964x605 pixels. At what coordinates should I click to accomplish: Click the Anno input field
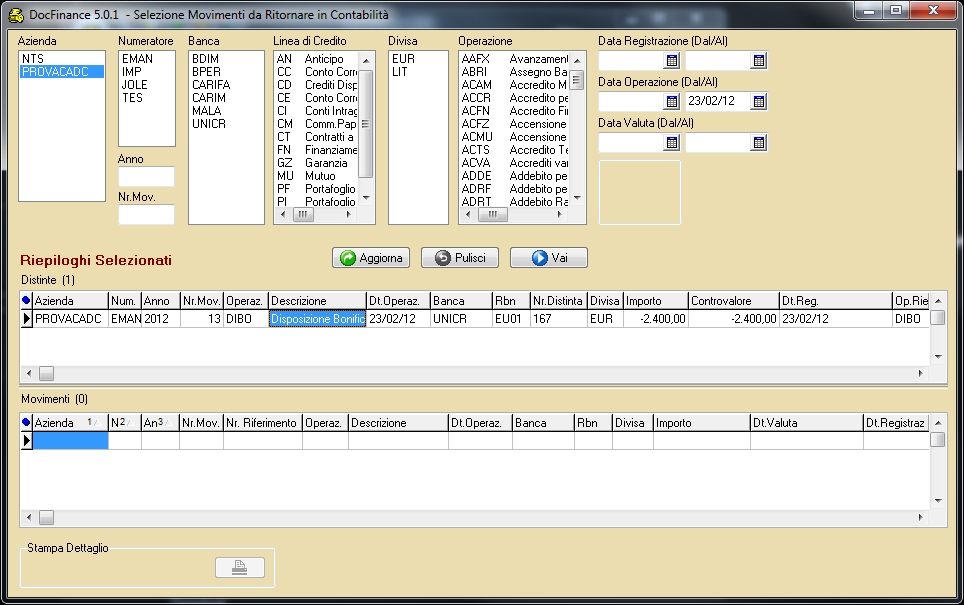(x=146, y=177)
